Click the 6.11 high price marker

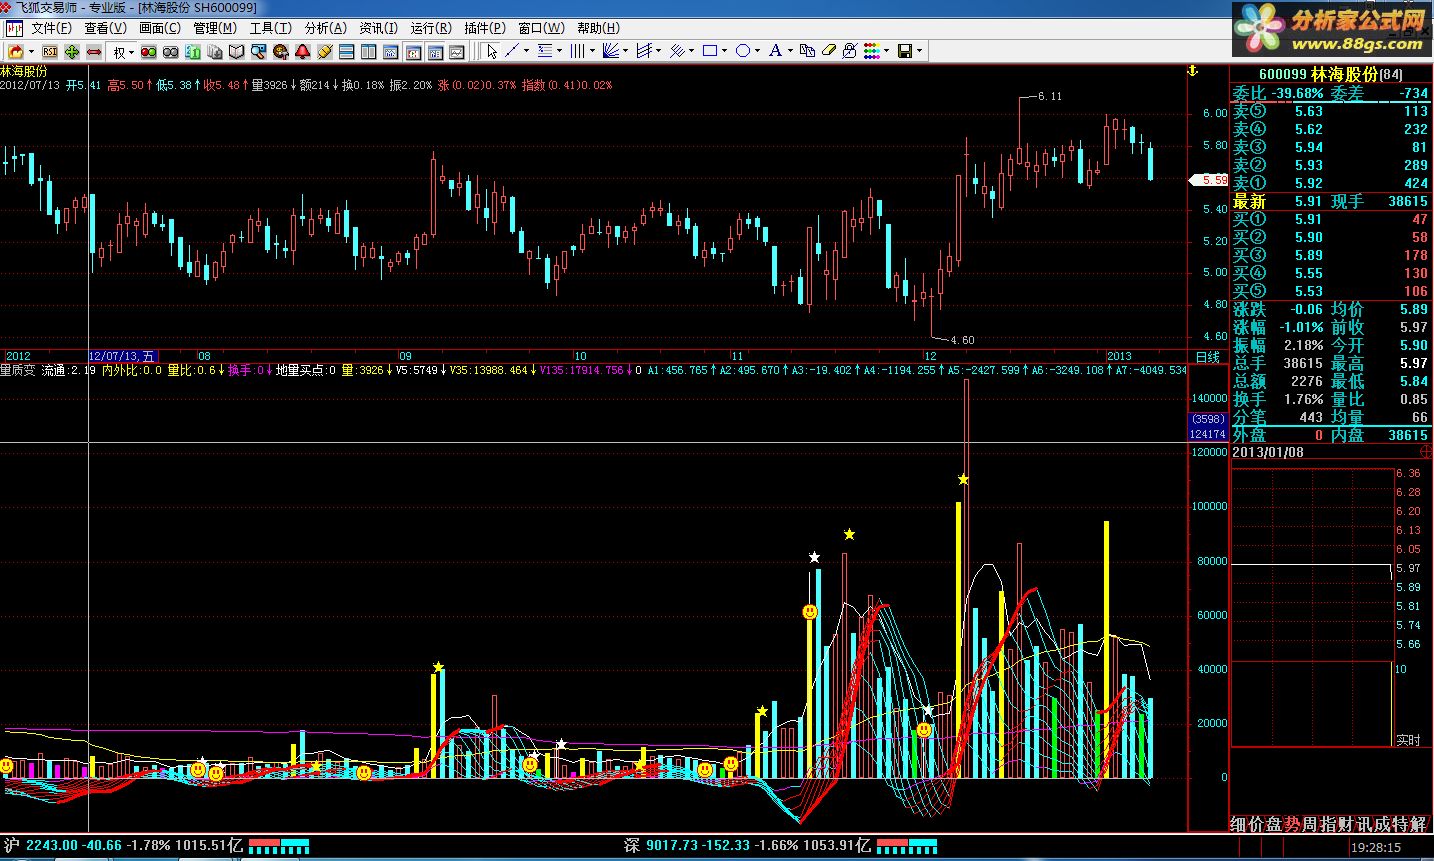coord(1050,96)
